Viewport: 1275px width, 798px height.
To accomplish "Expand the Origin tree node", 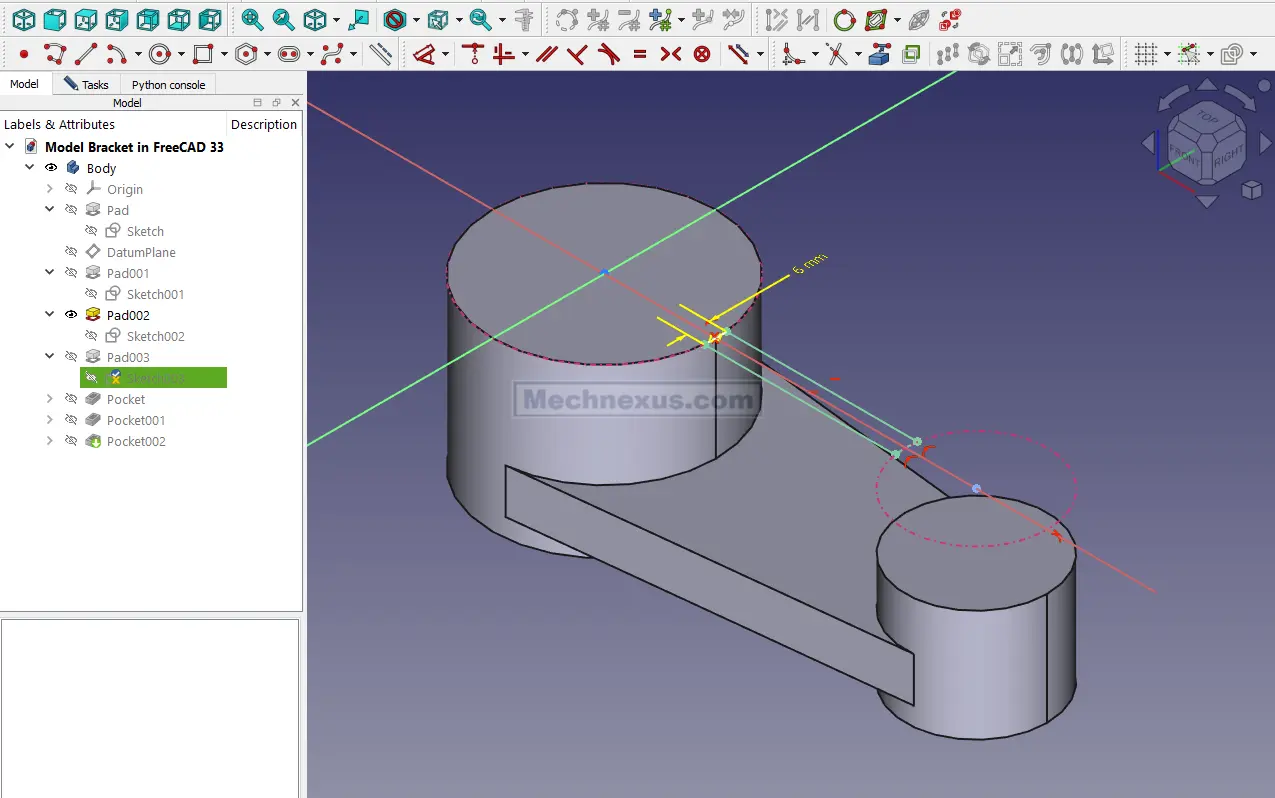I will coord(50,189).
